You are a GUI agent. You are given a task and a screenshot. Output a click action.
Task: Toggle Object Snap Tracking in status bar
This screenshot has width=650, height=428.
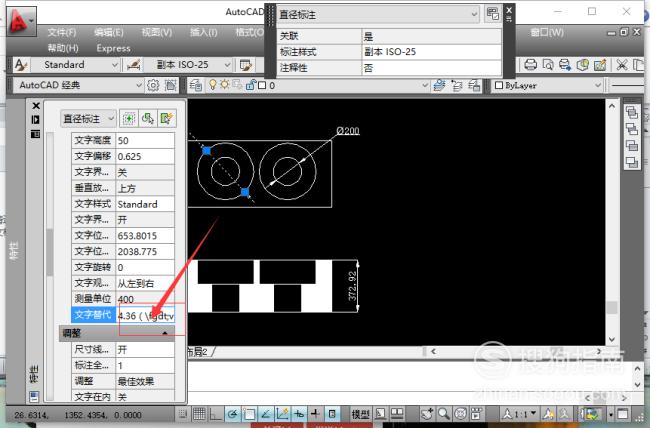click(x=266, y=414)
